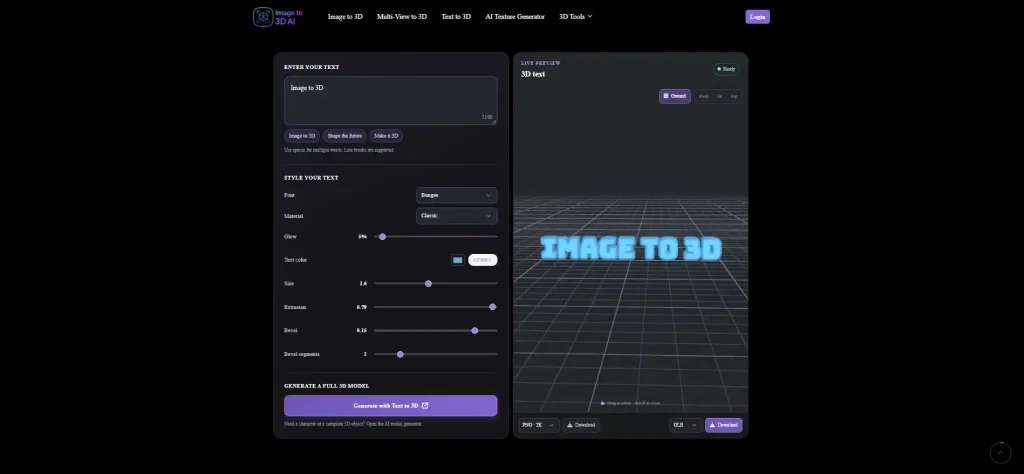Click the Bevel value 0.15
The width and height of the screenshot is (1024, 474).
pos(362,330)
